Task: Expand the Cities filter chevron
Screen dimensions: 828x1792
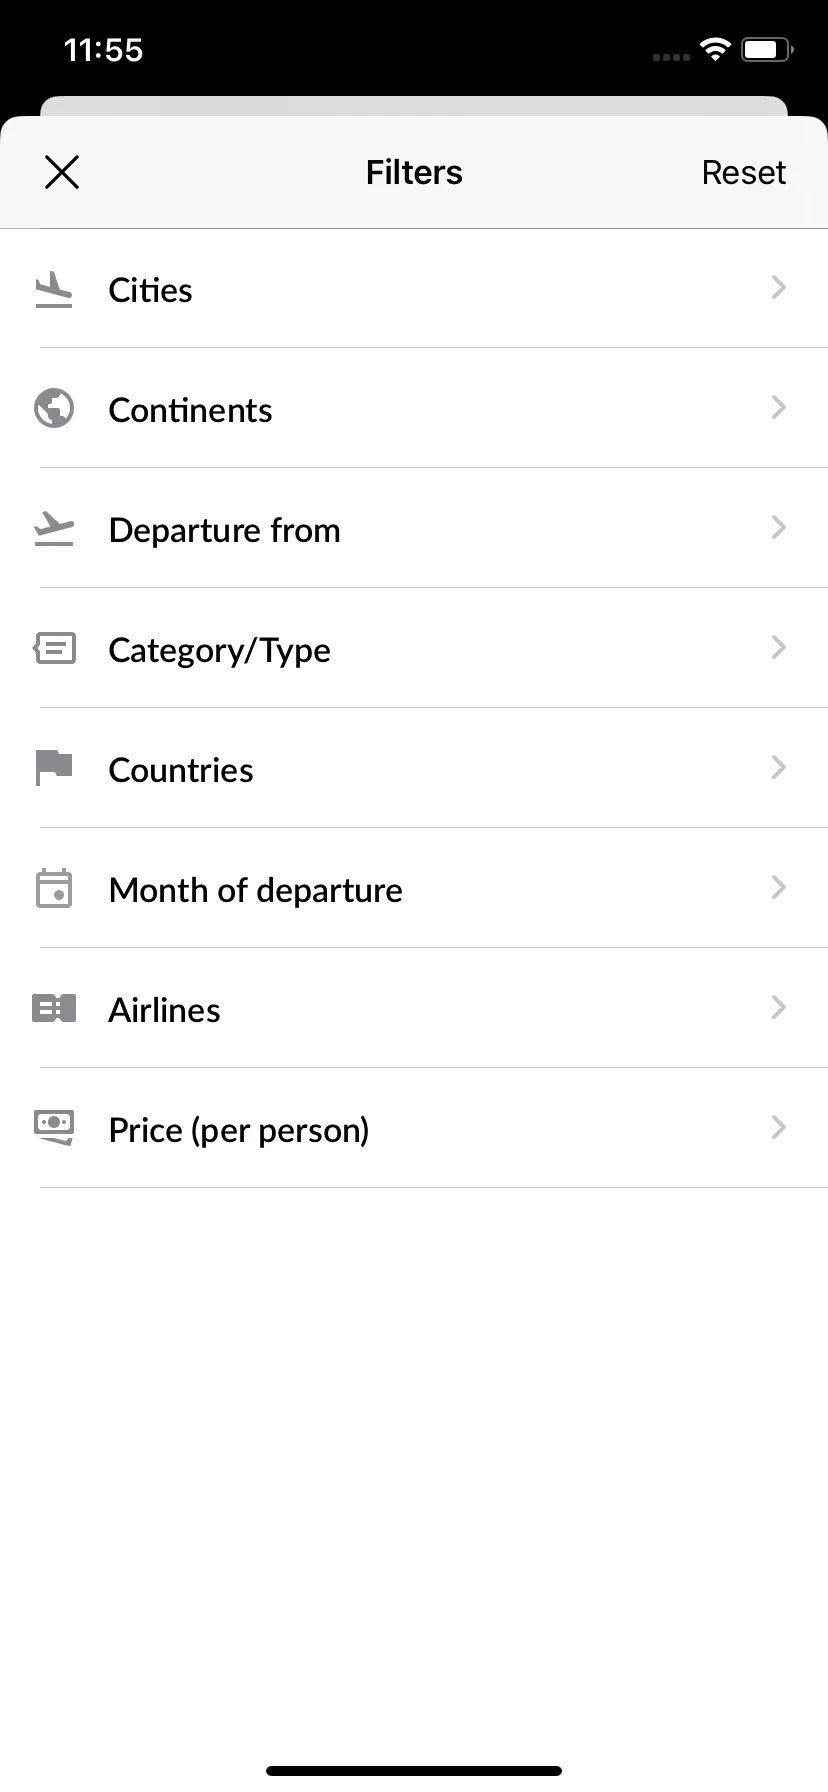Action: [779, 288]
